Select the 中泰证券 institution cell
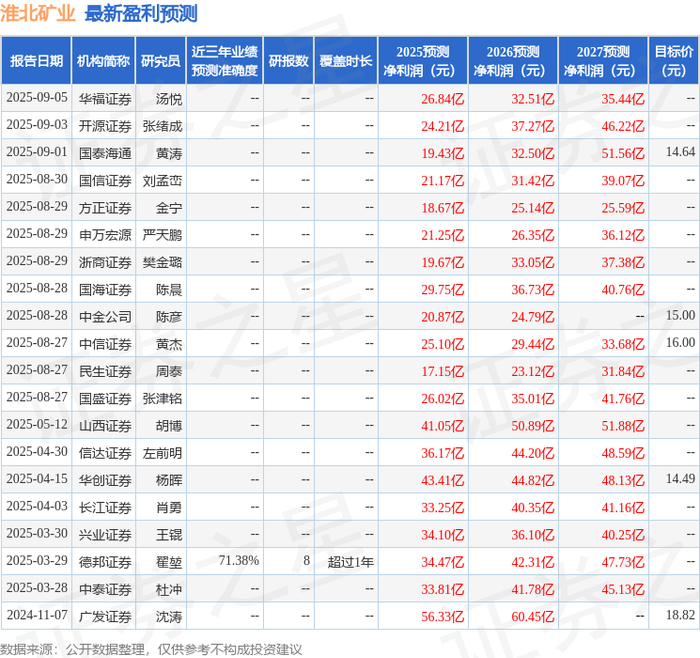Screen dimensions: 700x658 (105, 589)
